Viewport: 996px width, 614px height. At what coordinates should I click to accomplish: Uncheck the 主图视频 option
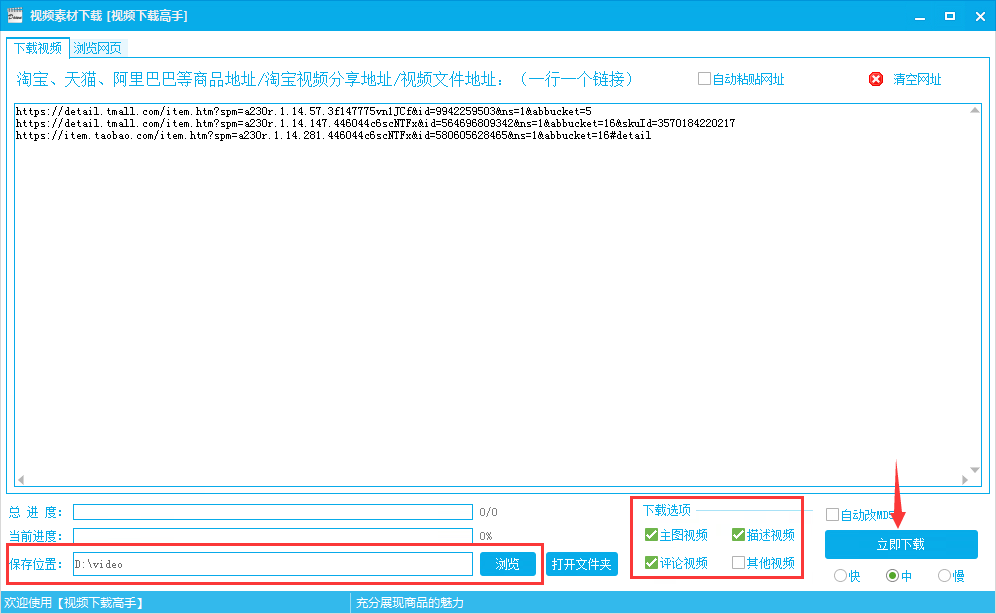coord(651,535)
